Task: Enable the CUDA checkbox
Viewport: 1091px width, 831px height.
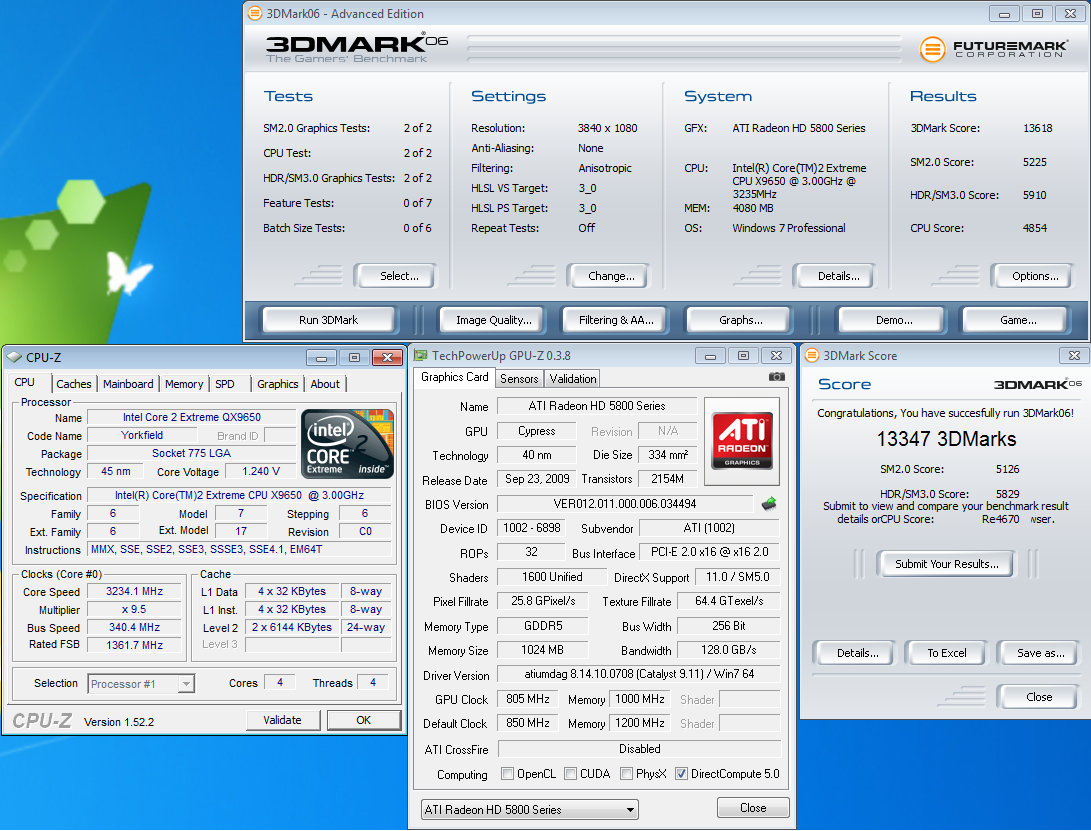Action: [571, 774]
